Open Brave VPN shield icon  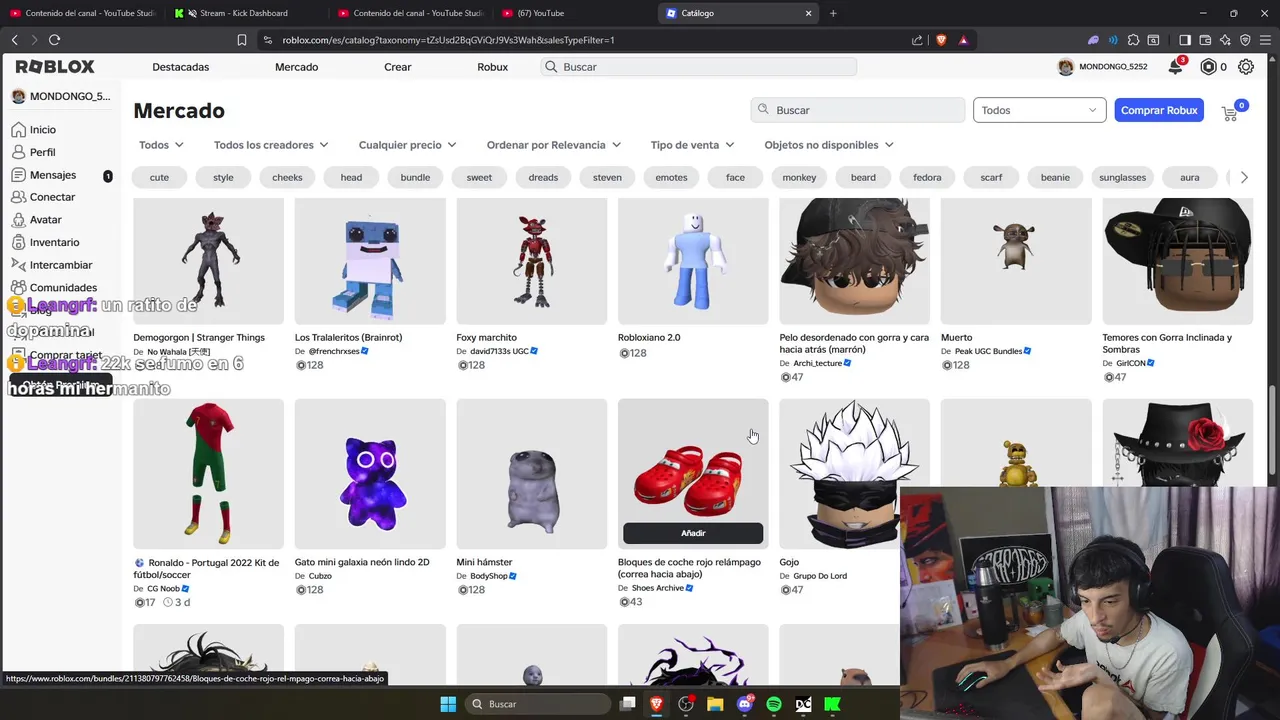tap(1245, 40)
